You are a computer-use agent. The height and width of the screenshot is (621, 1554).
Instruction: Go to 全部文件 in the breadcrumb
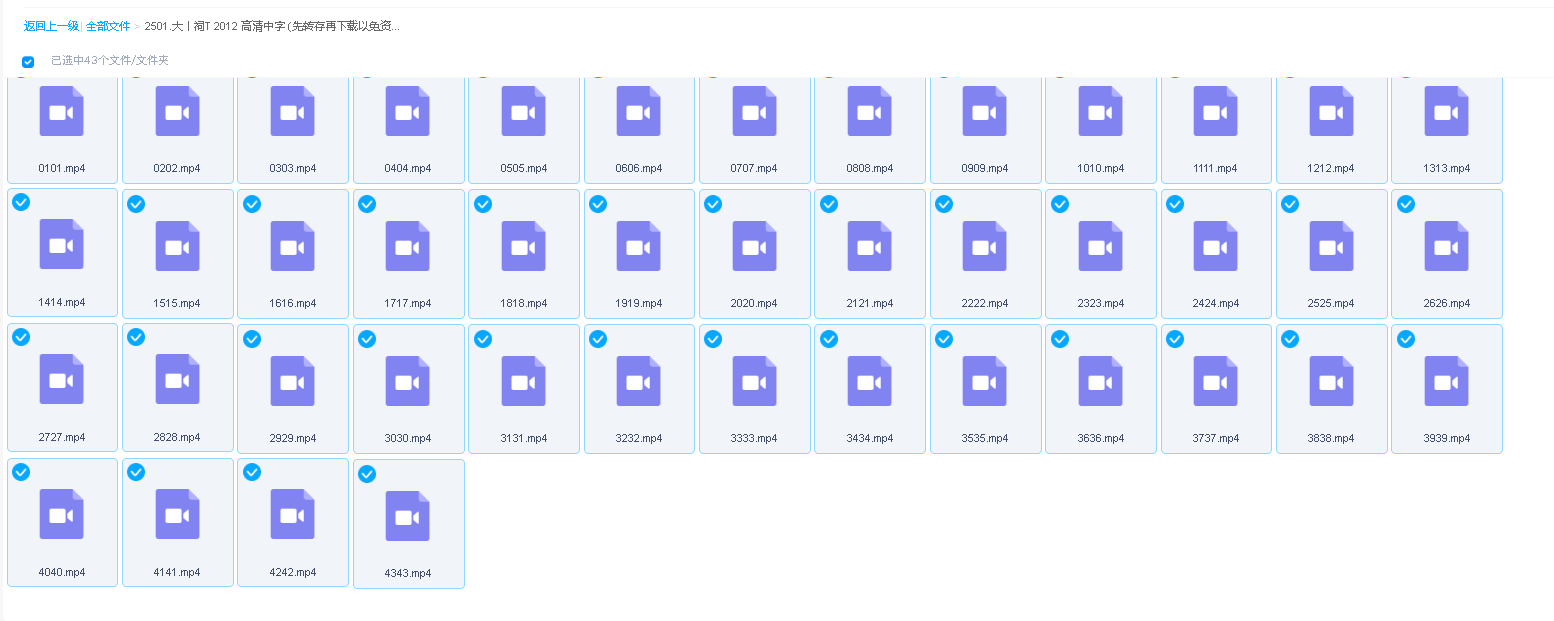point(108,26)
